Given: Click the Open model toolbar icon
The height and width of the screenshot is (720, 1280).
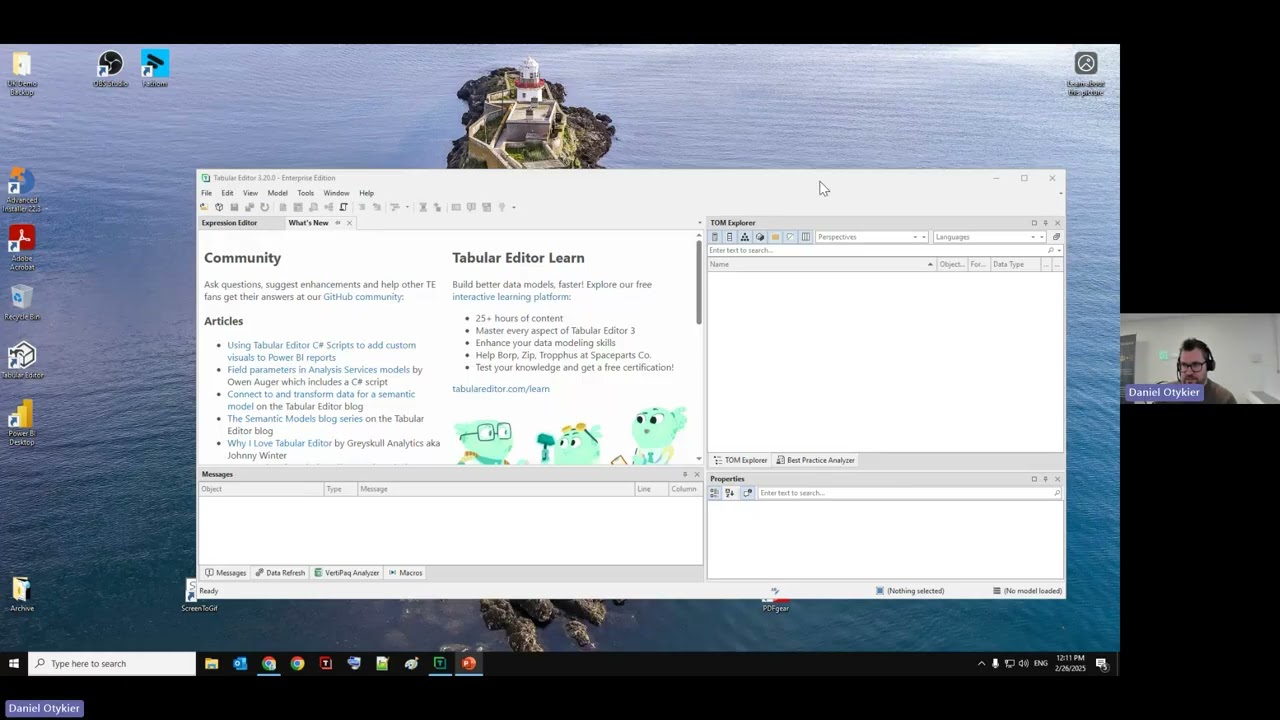Looking at the screenshot, I should tap(204, 207).
